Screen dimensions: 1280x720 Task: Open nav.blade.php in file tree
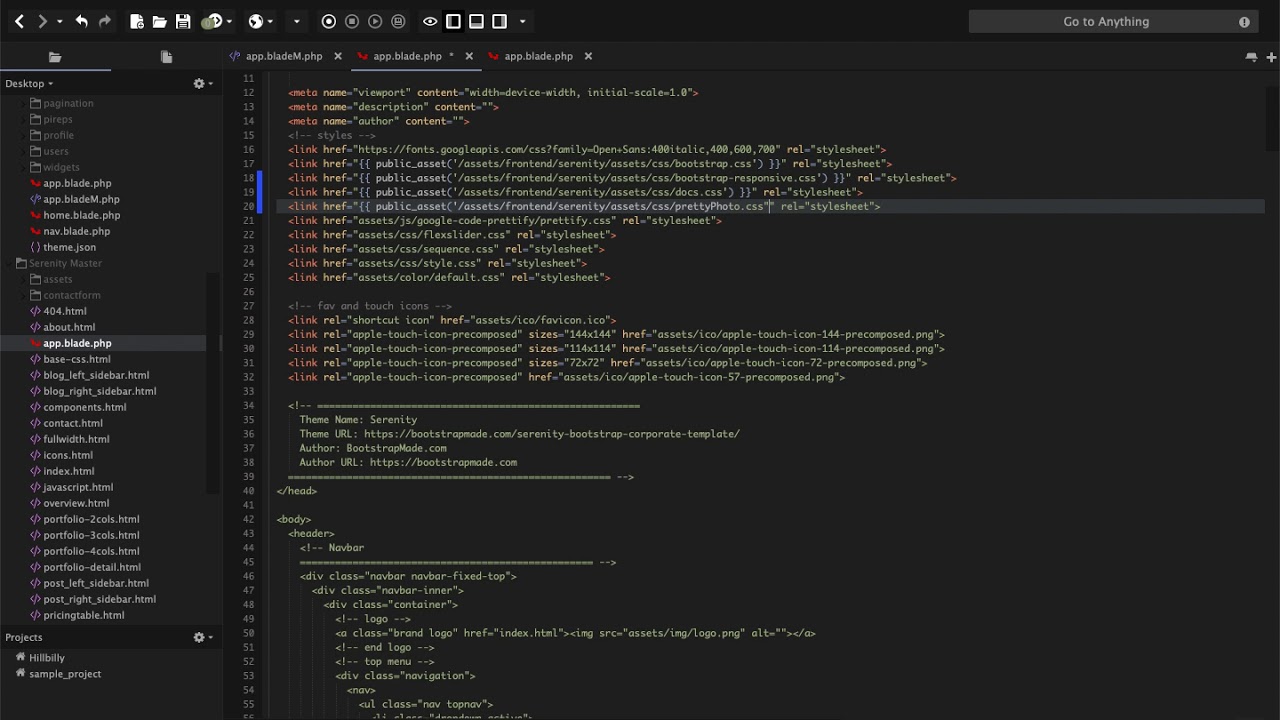(76, 231)
